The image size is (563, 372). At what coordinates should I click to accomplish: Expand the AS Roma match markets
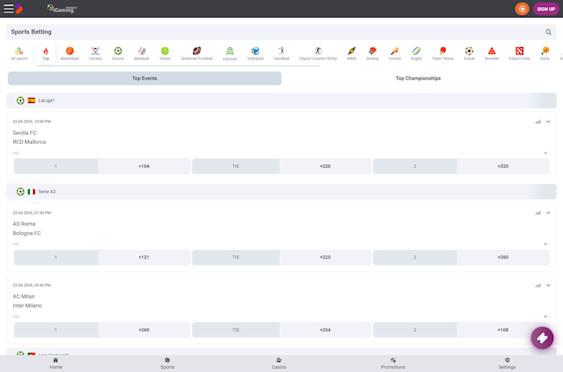point(548,213)
